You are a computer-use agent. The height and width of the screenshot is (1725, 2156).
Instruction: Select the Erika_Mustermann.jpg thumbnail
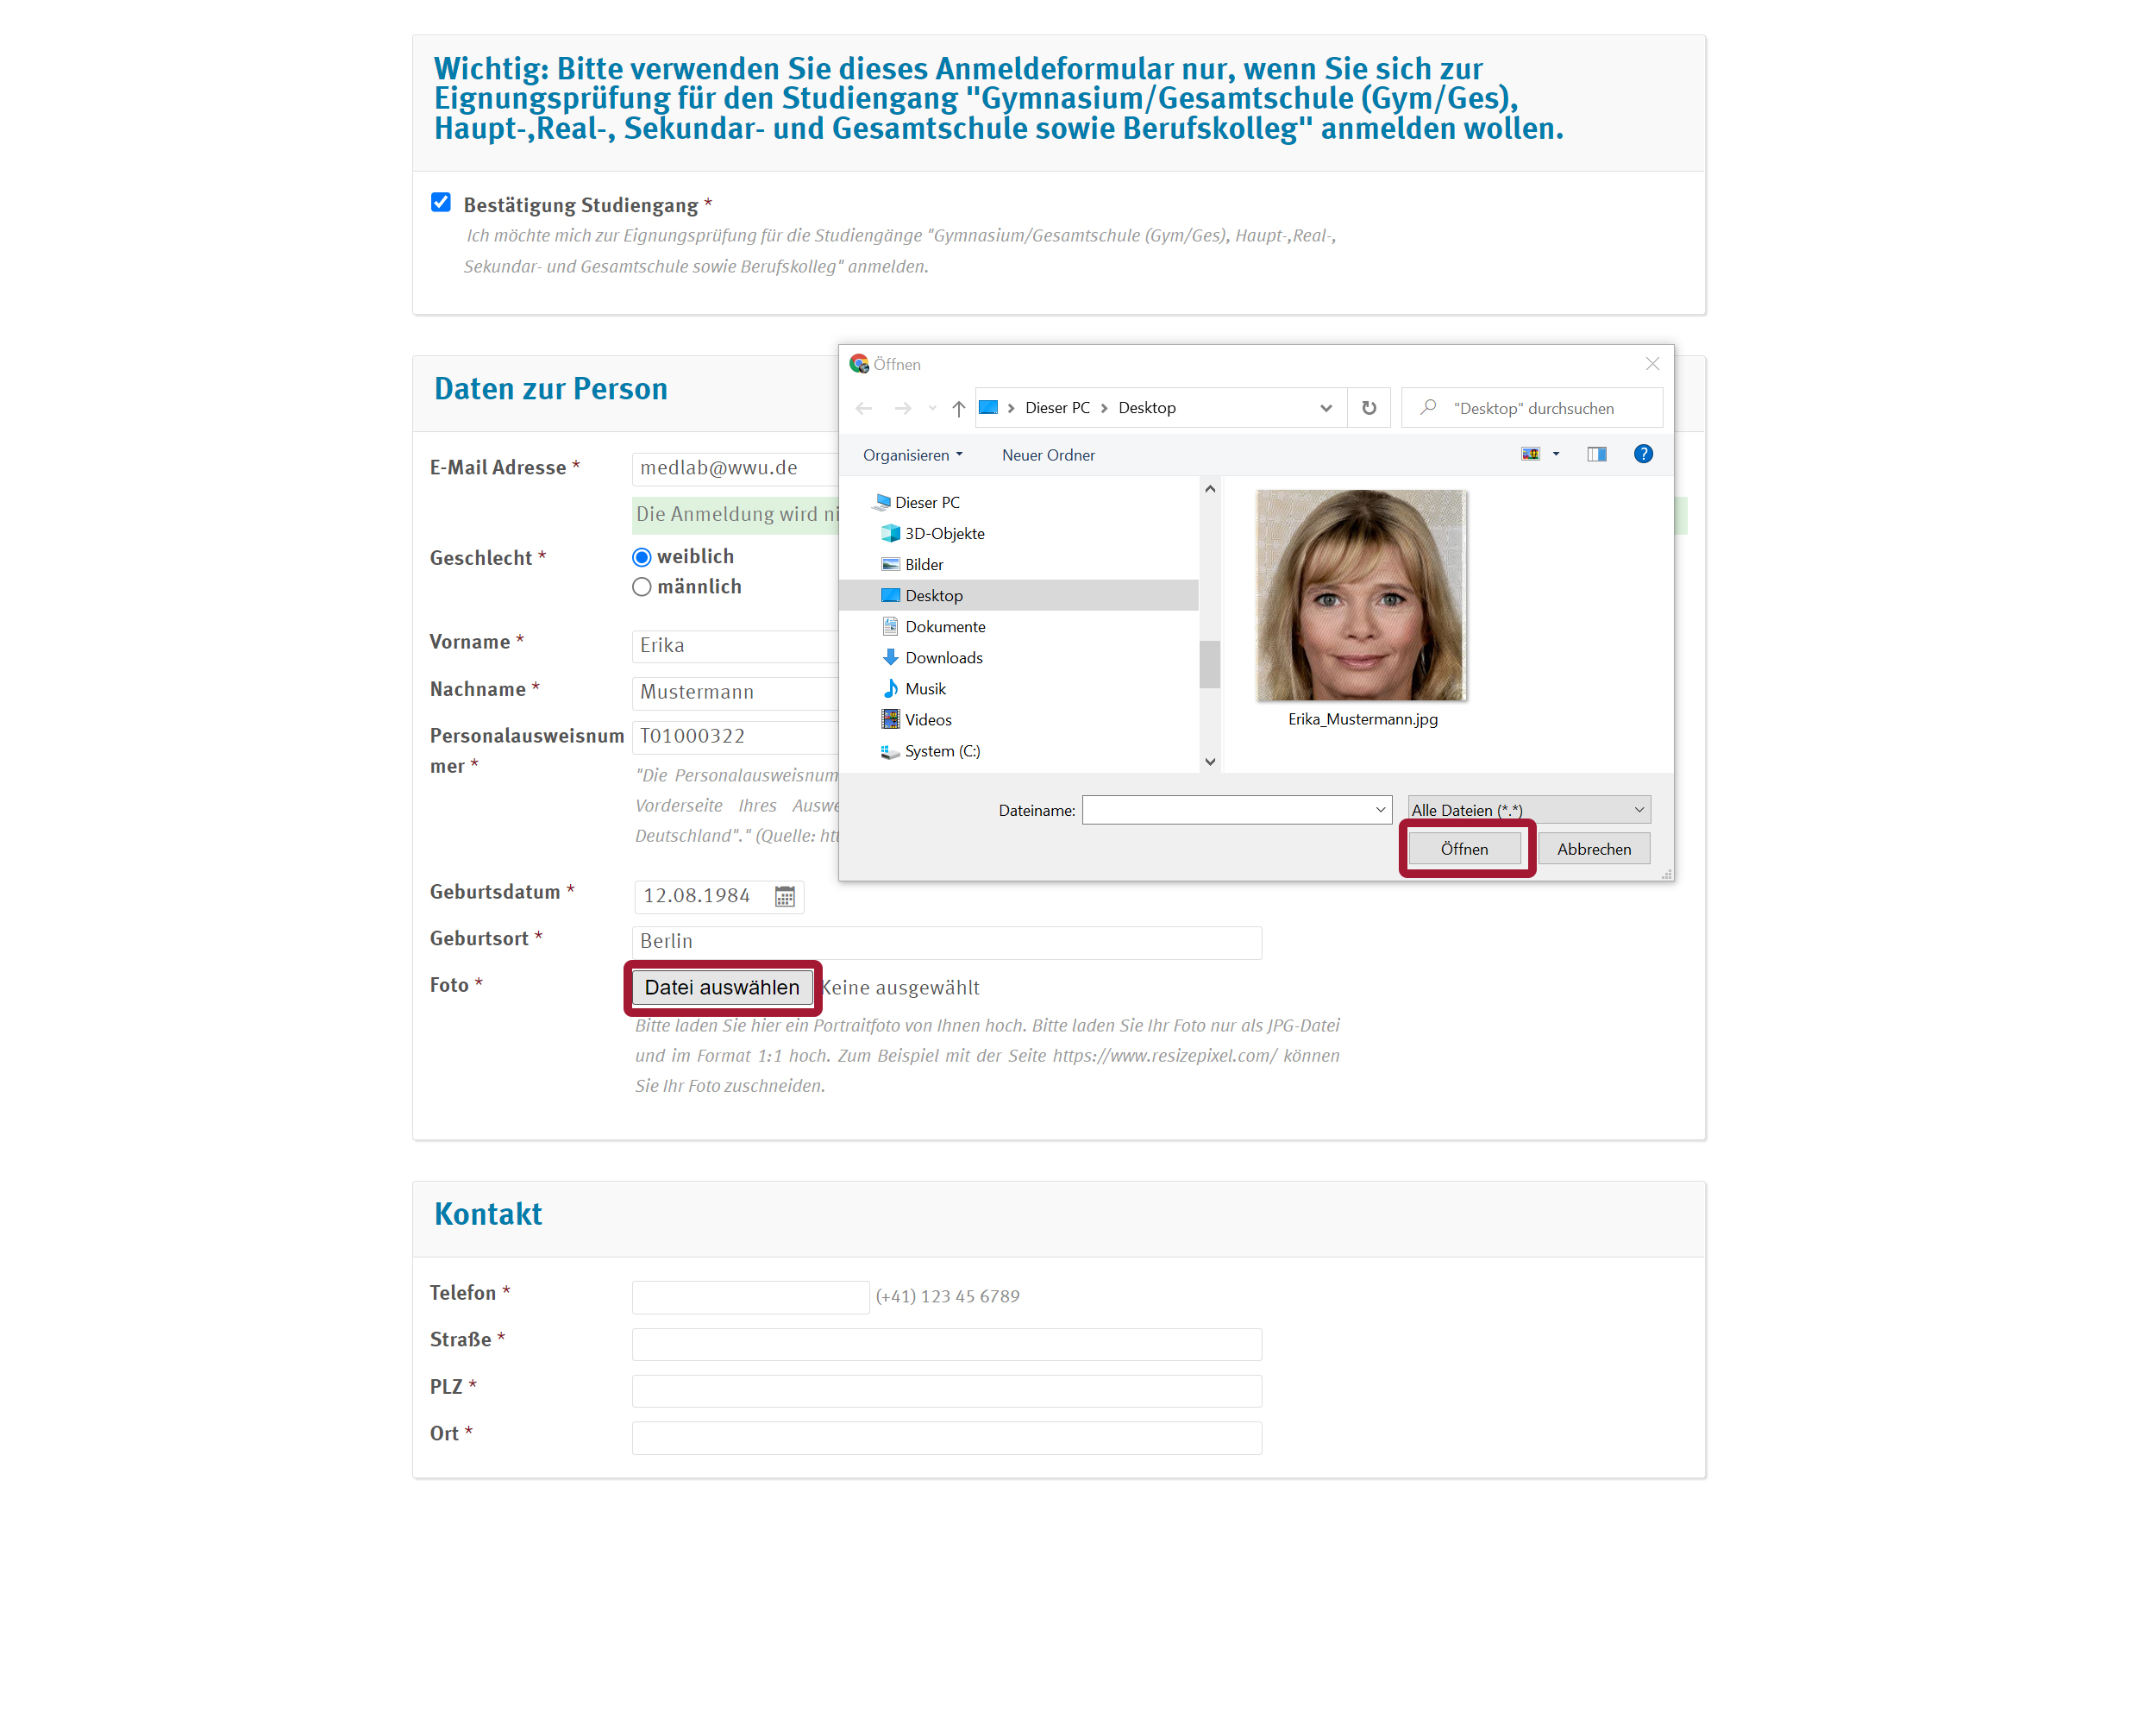pyautogui.click(x=1361, y=597)
